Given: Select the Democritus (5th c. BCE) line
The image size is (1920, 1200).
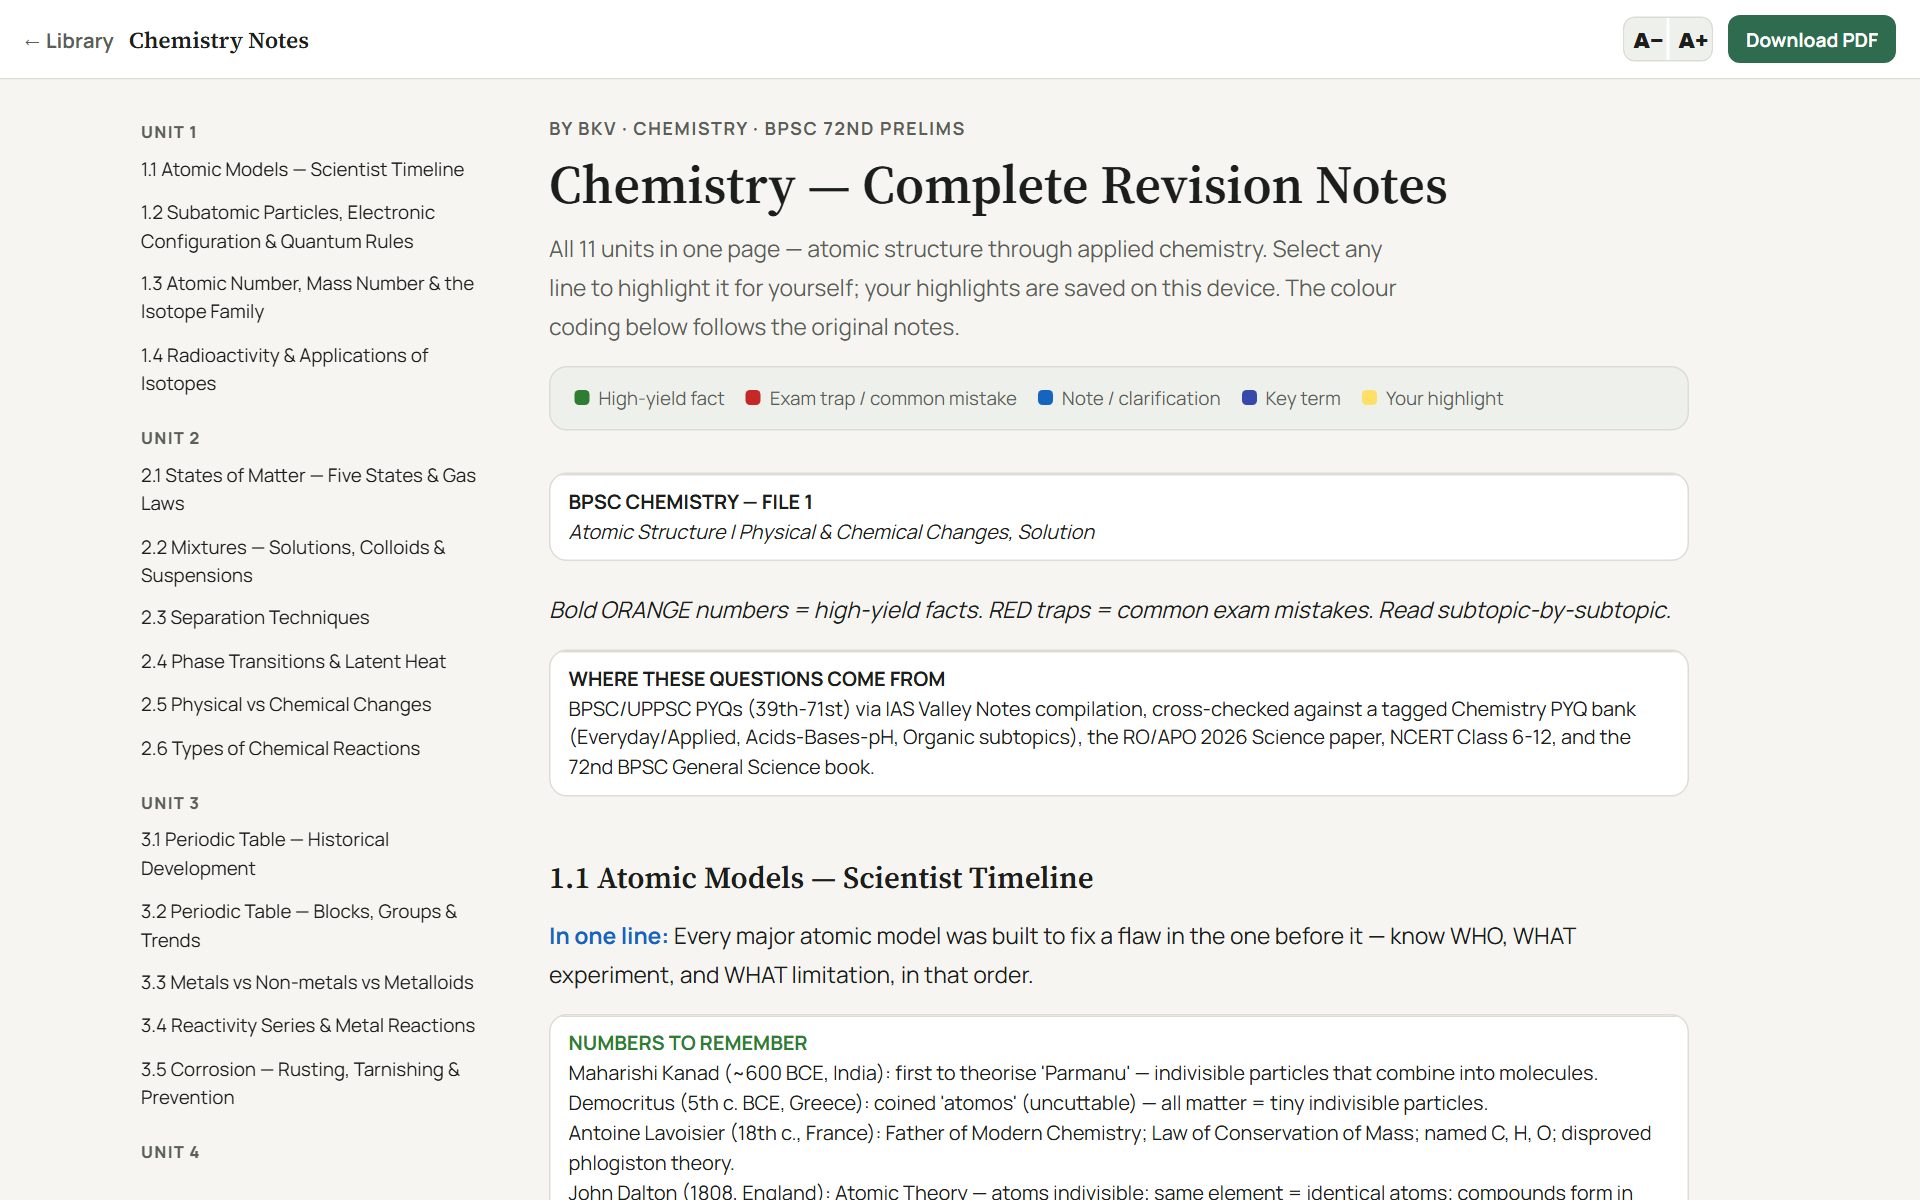Looking at the screenshot, I should [1028, 1103].
